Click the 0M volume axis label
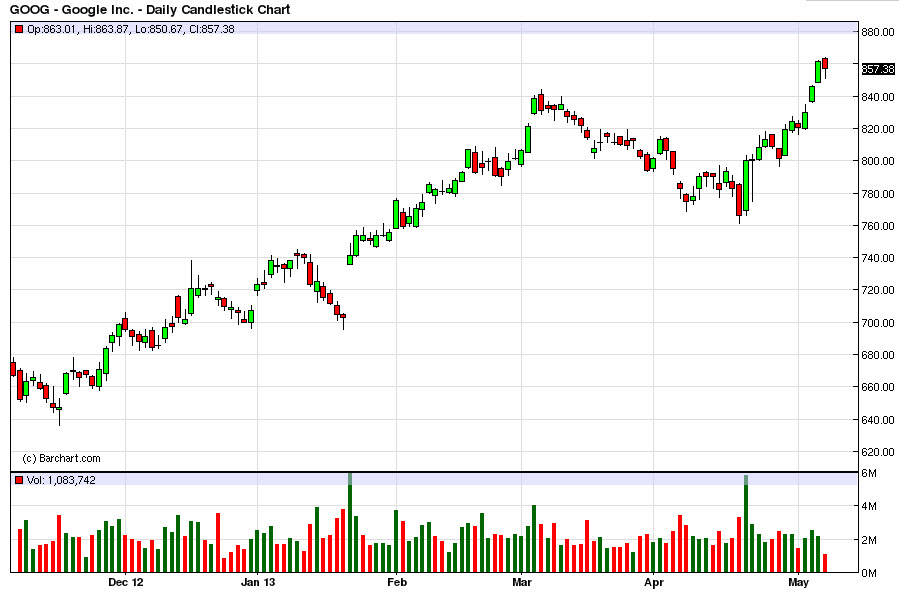This screenshot has width=899, height=593. click(869, 573)
